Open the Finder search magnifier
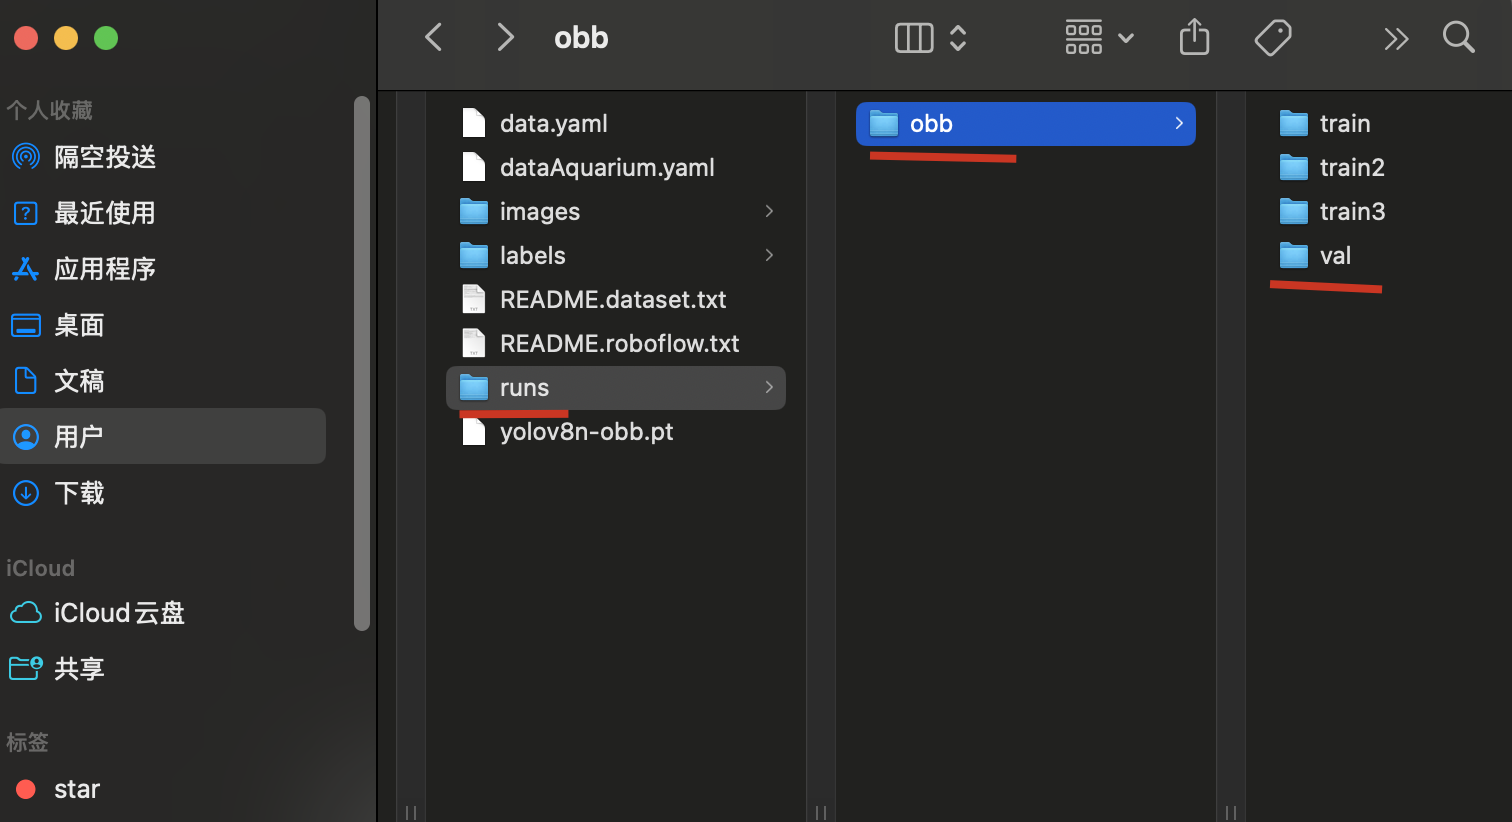Screen dimensions: 1512x822 click(x=1459, y=37)
